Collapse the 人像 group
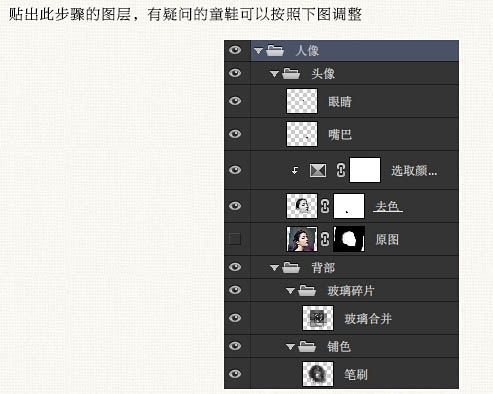Screen dimensions: 493x394 pos(258,51)
